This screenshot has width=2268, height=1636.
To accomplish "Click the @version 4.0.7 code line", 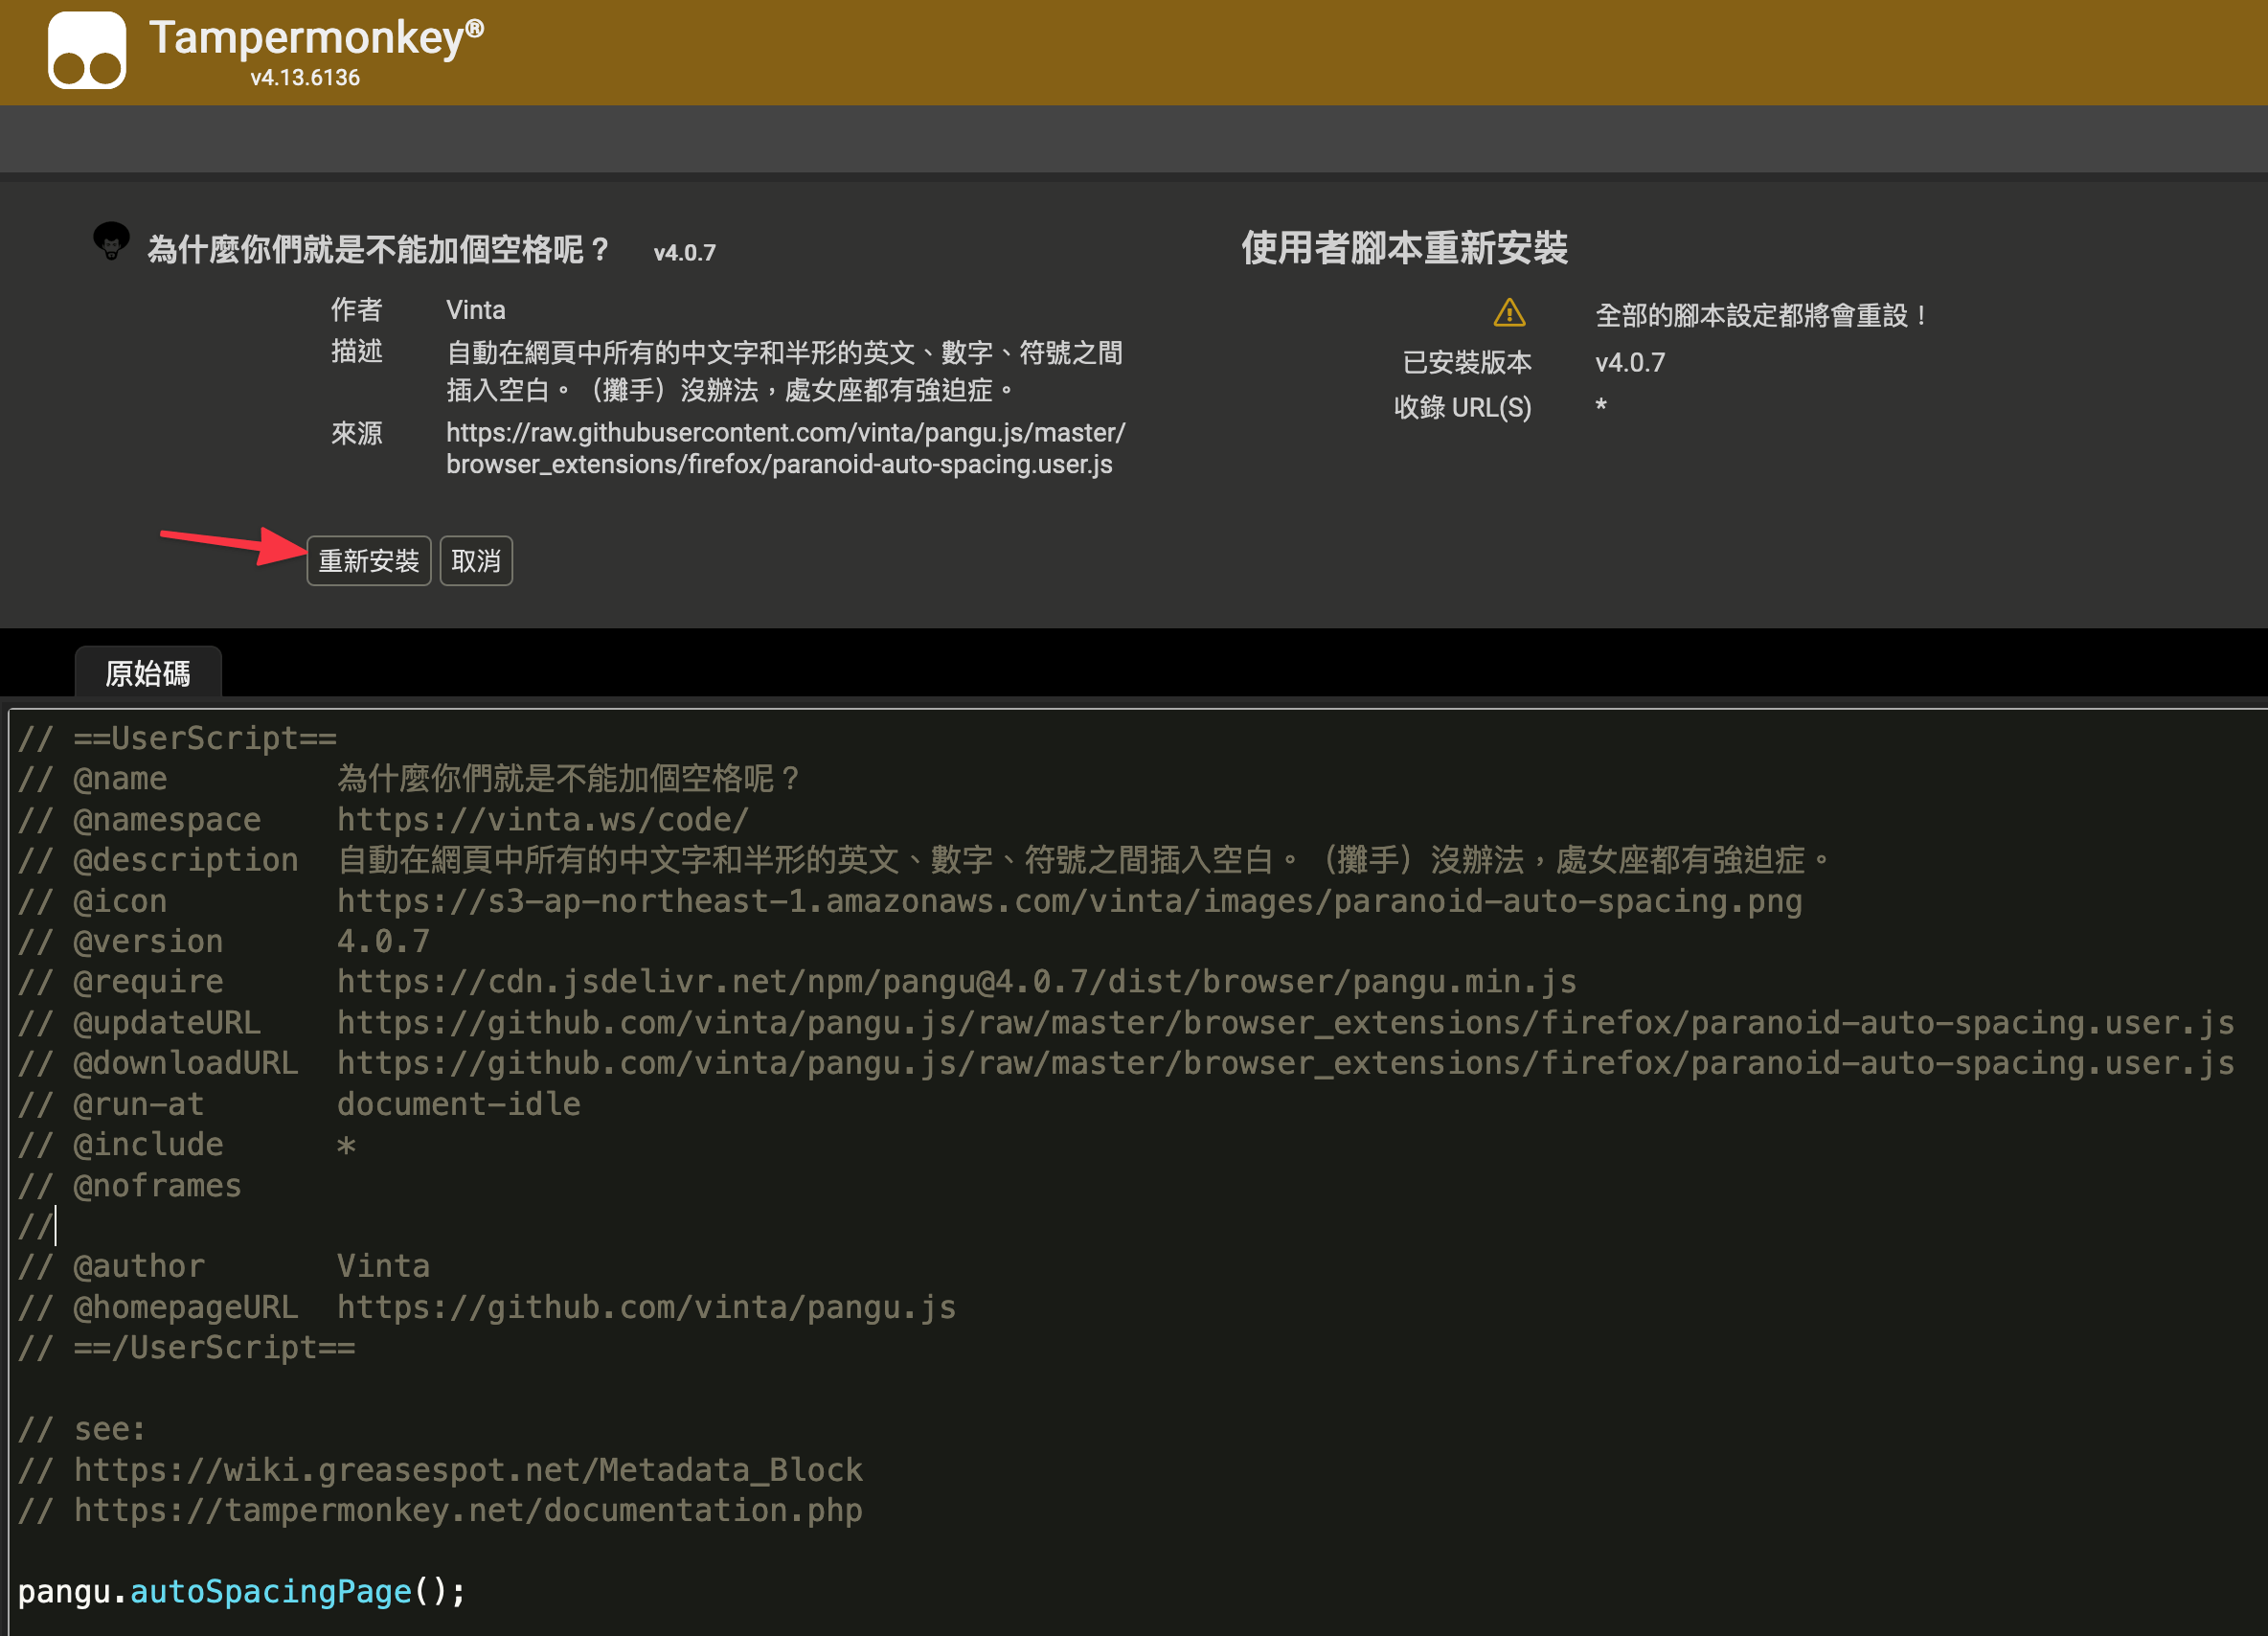I will pyautogui.click(x=224, y=941).
